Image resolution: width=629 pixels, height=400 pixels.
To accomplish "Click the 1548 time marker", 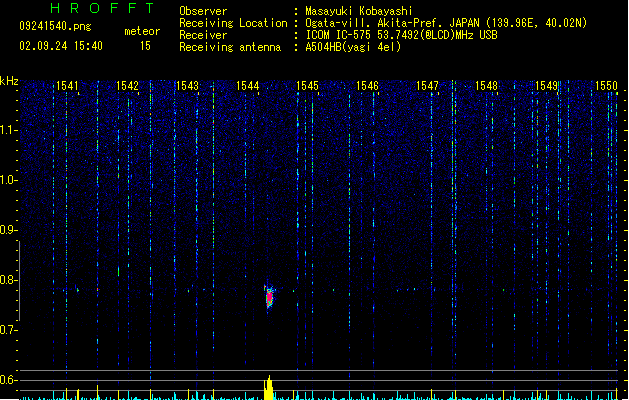I will pyautogui.click(x=487, y=86).
